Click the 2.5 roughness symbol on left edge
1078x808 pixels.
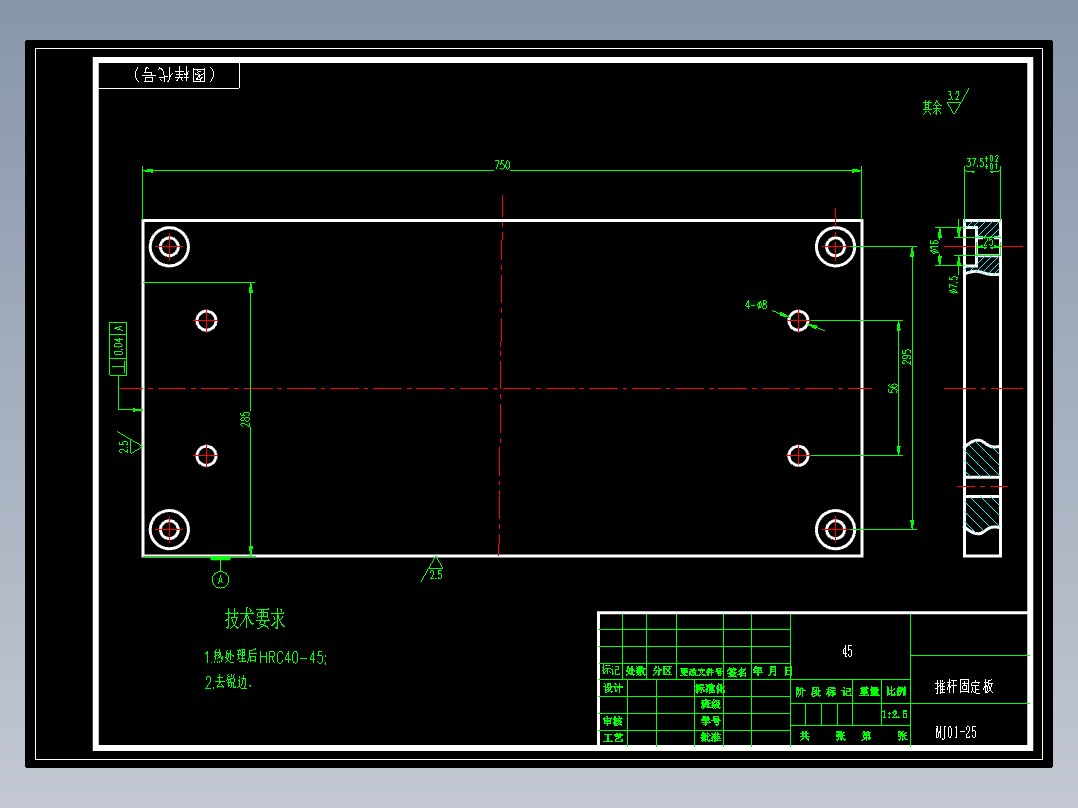tap(129, 444)
